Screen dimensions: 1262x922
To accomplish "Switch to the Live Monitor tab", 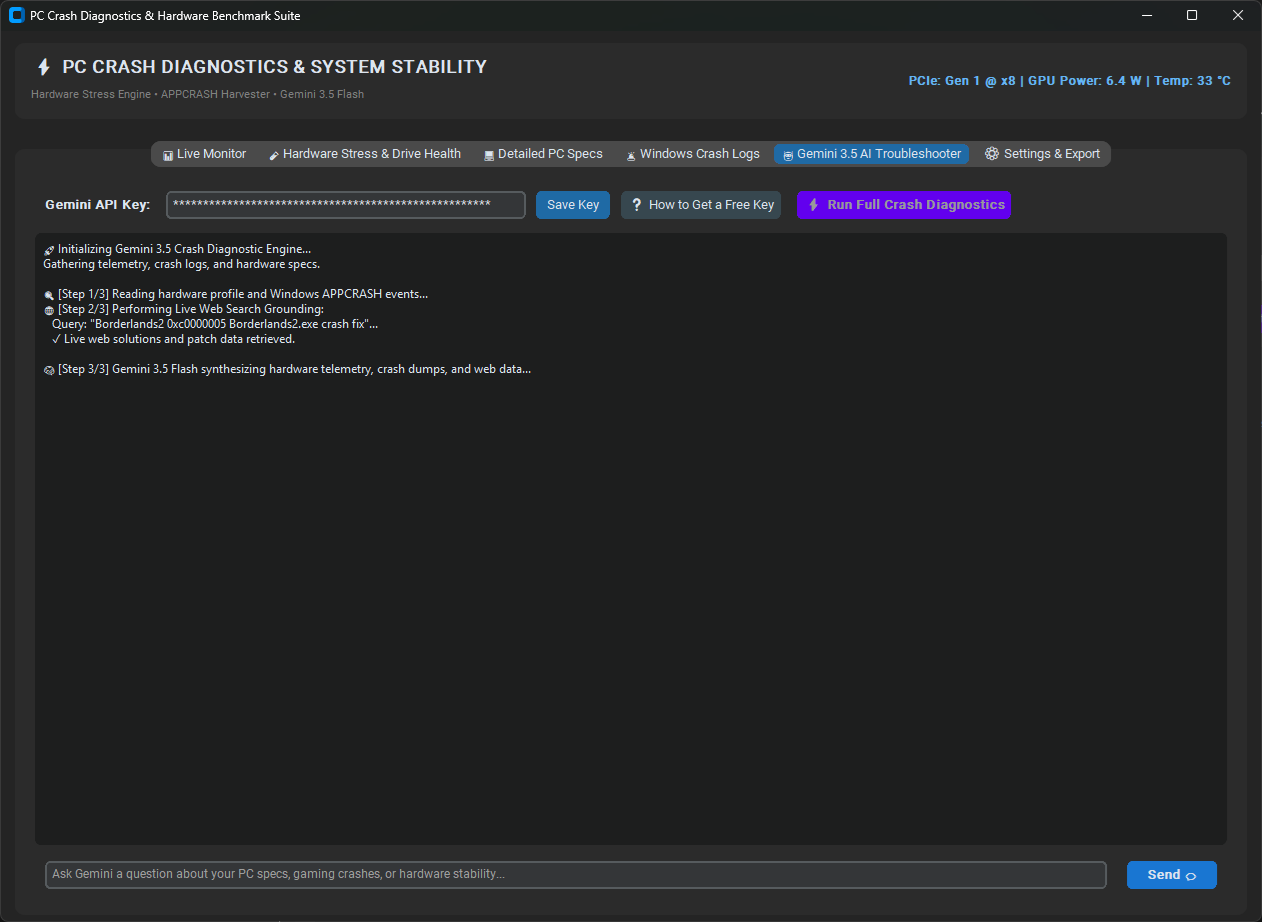I will pyautogui.click(x=204, y=154).
